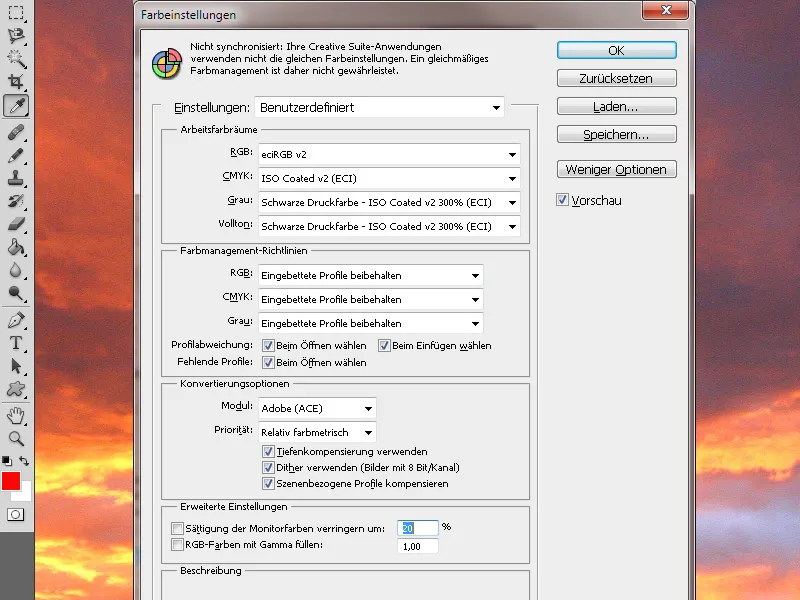Uncheck 'Beim Einfügen wählen' for Profilabweichung
Screen dimensions: 800x600
385,345
